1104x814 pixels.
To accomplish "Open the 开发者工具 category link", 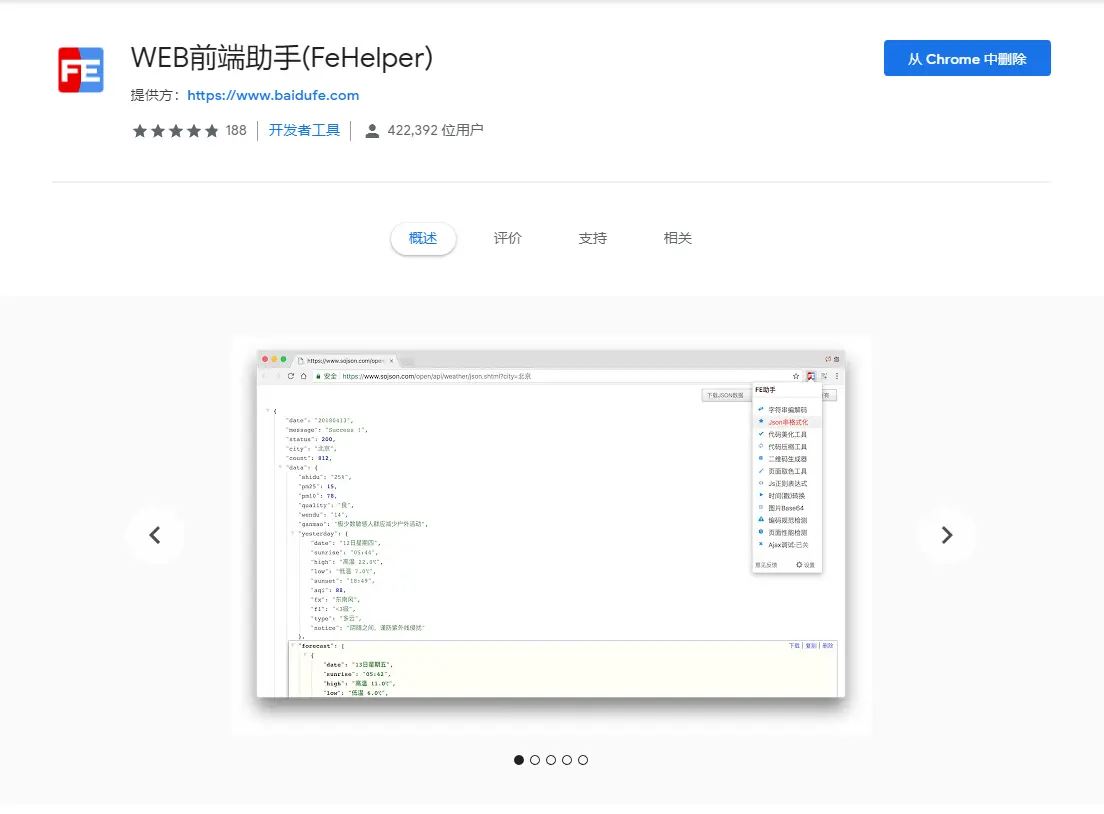I will coord(304,130).
